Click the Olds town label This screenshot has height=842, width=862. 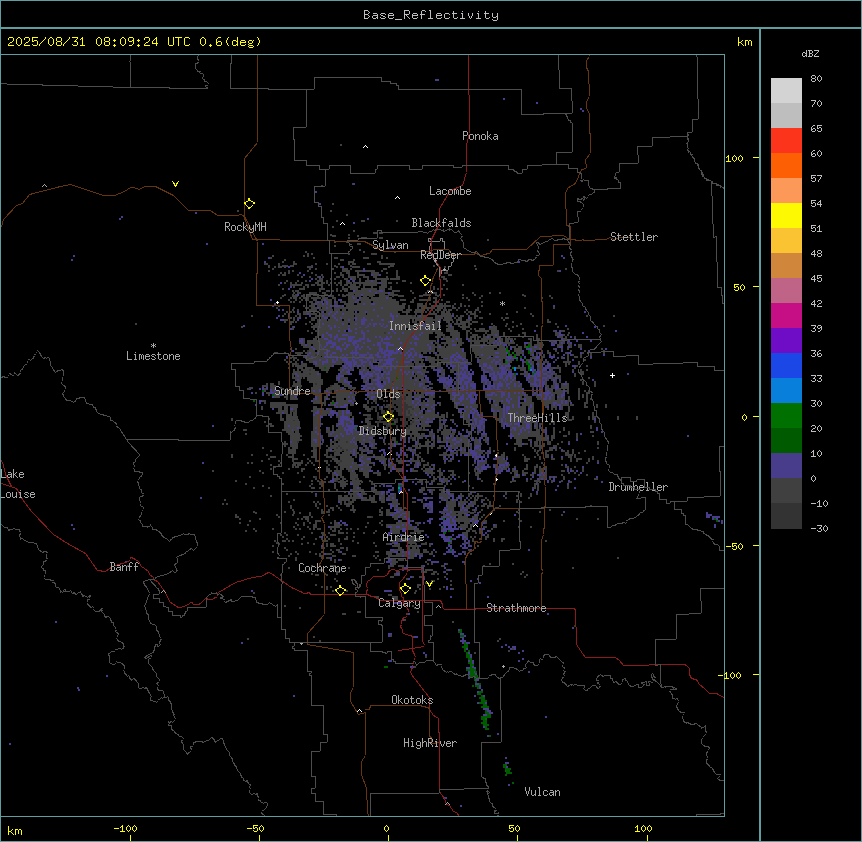click(388, 394)
